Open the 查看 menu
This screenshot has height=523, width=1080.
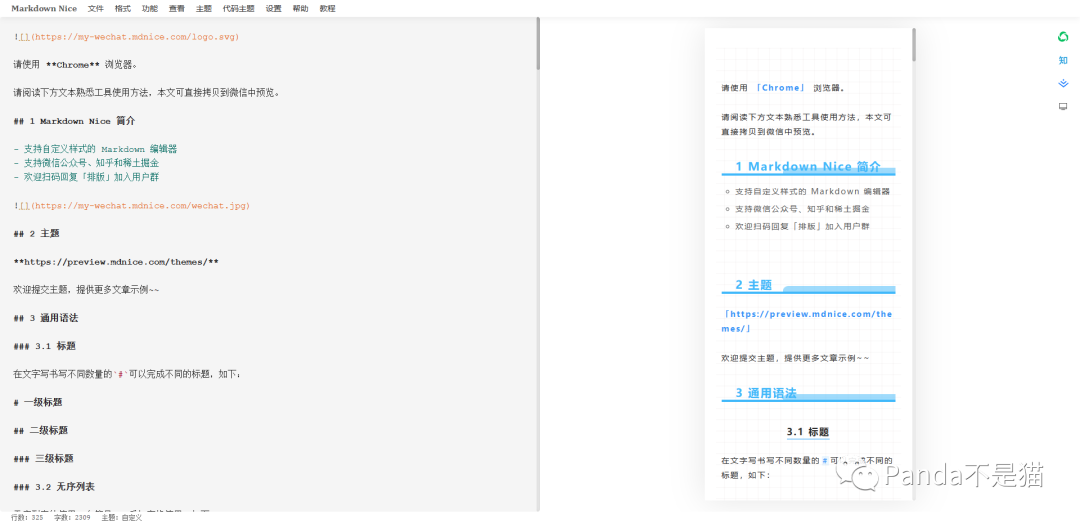tap(177, 9)
